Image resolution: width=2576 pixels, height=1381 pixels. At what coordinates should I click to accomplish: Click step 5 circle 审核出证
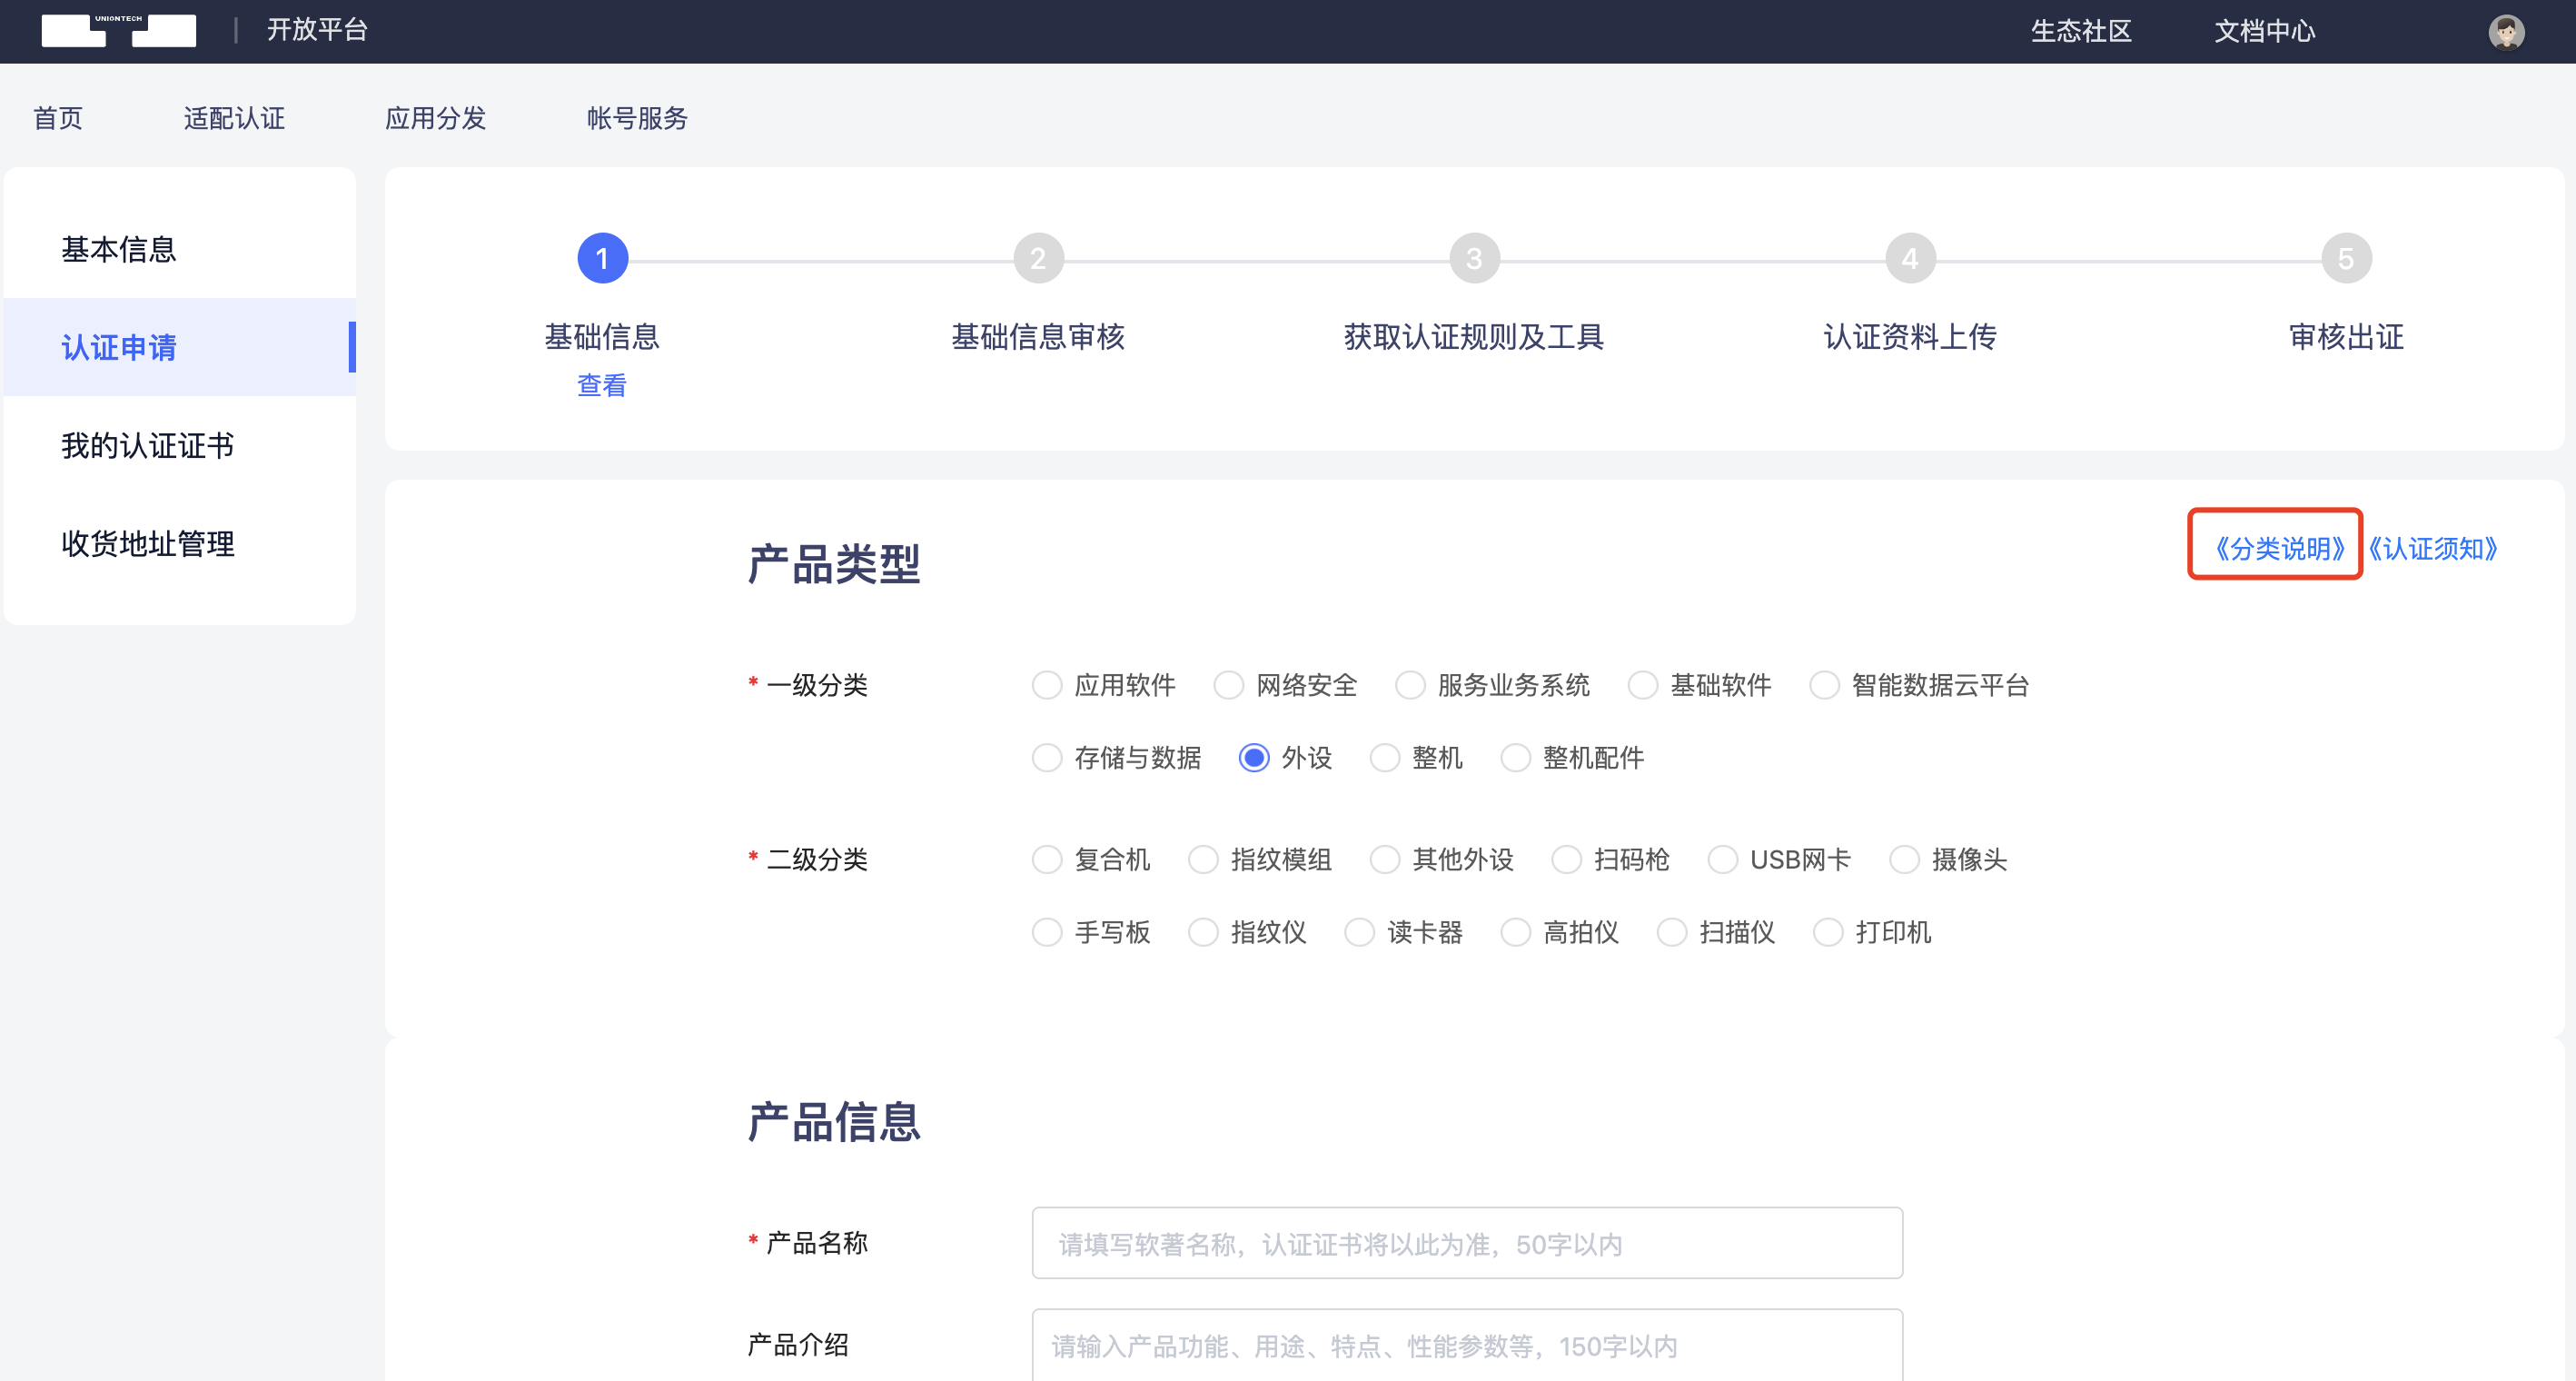tap(2345, 259)
